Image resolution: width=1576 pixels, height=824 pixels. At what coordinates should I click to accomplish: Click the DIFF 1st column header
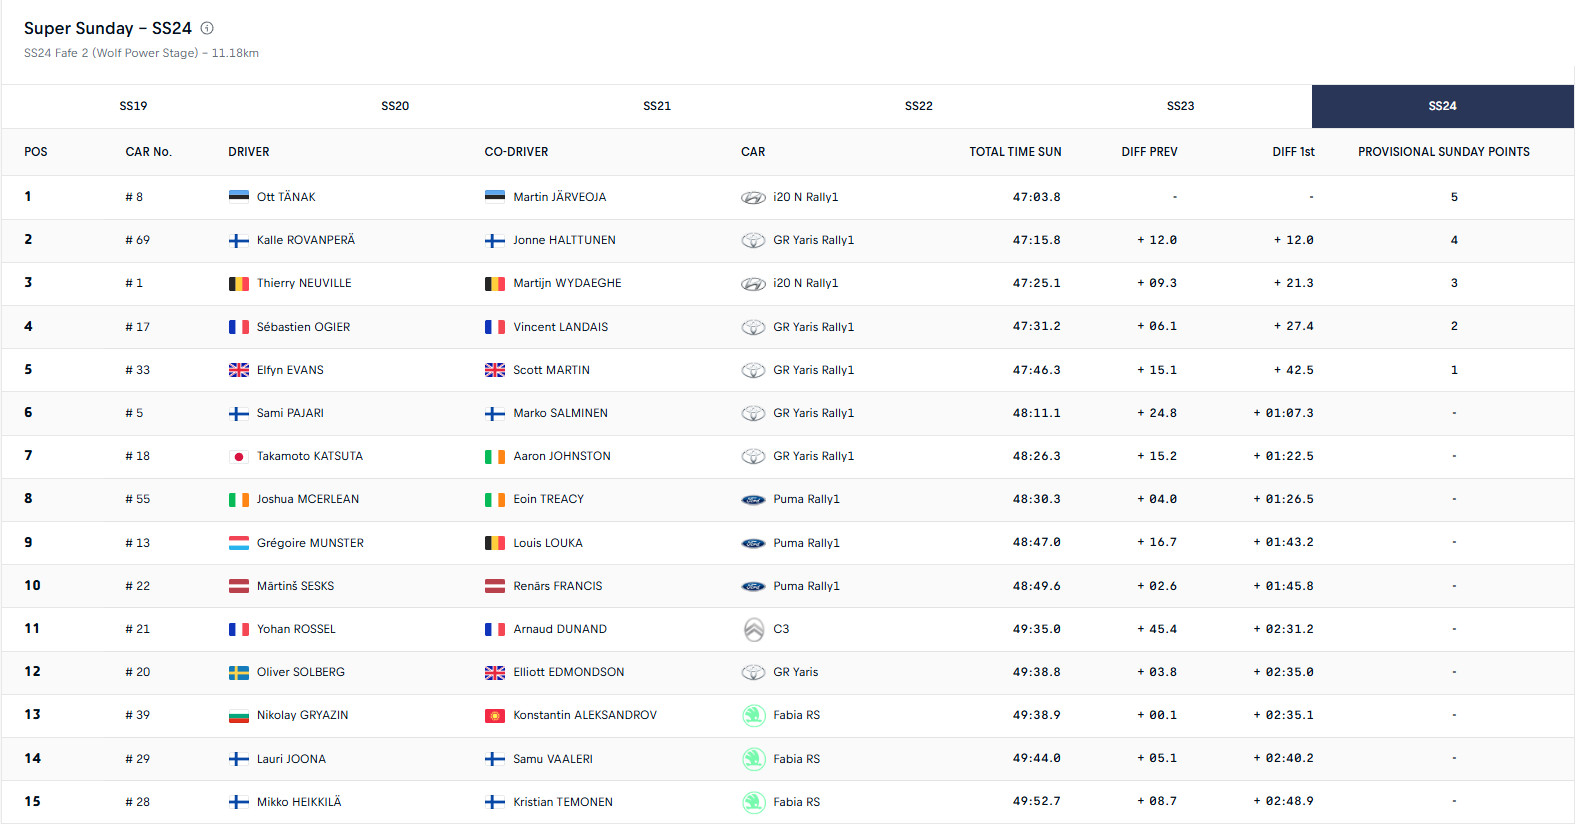1293,152
